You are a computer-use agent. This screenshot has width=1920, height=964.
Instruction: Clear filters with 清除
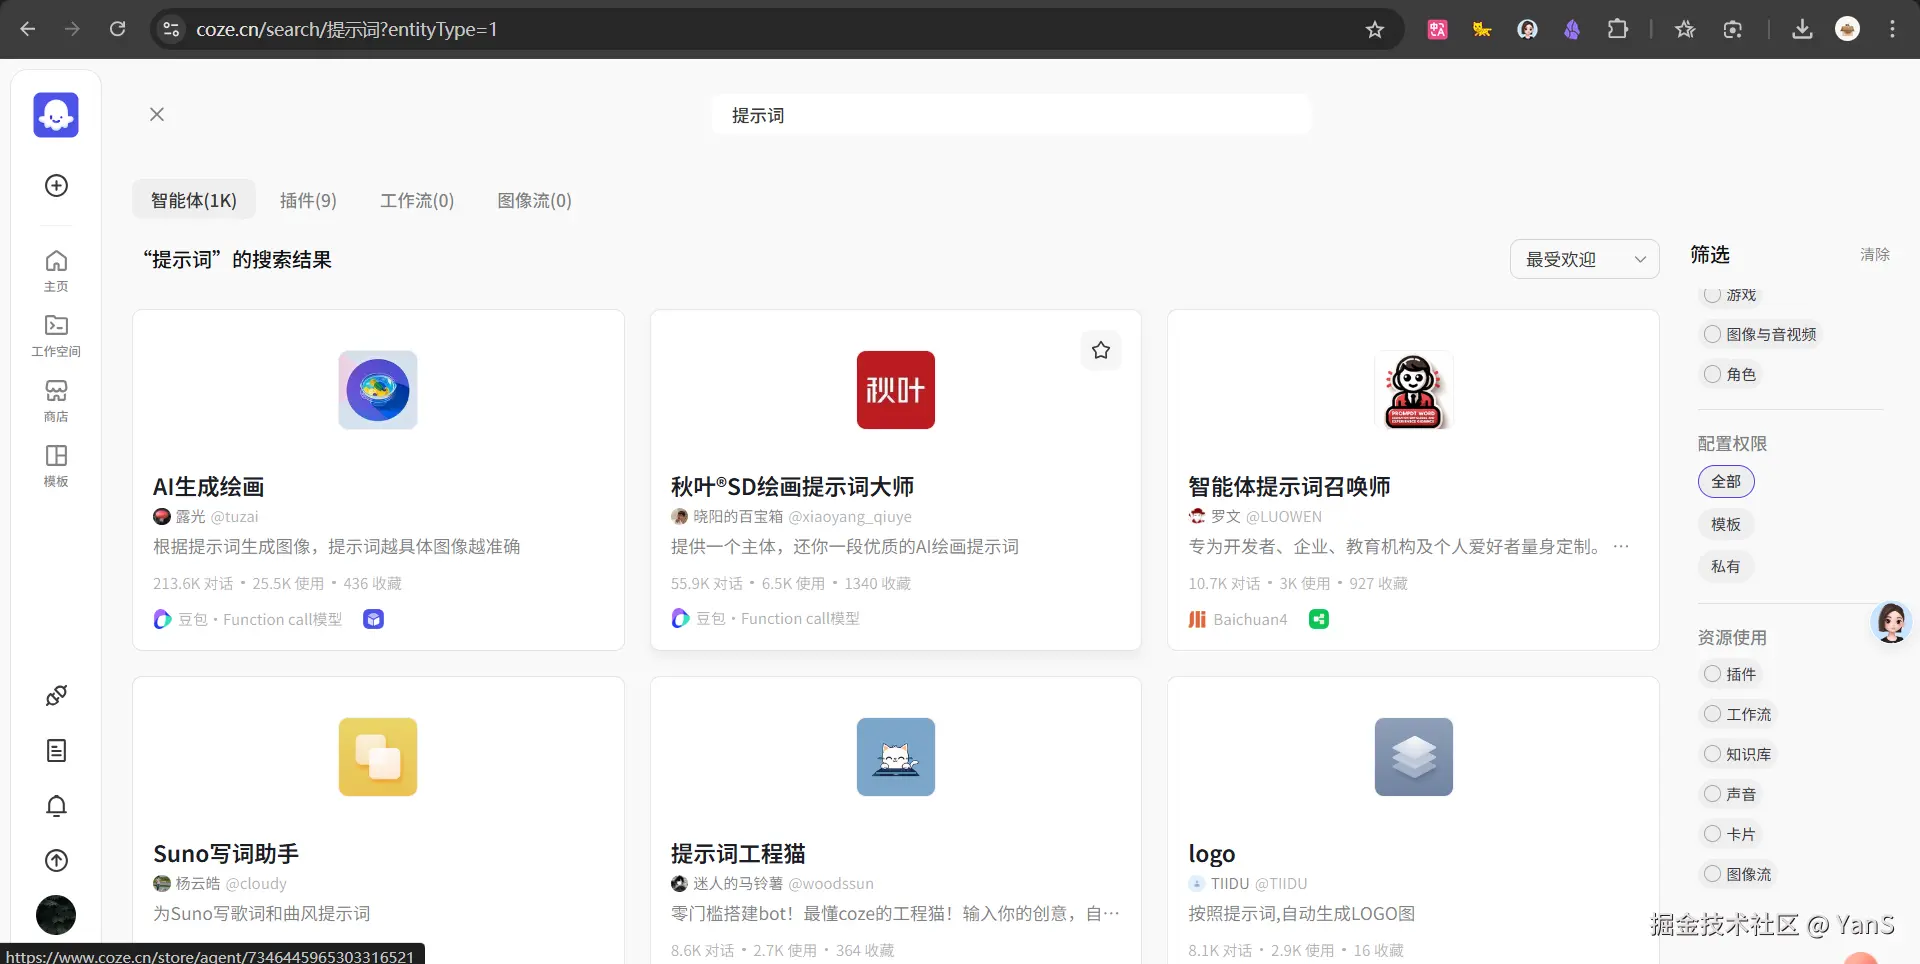pos(1875,255)
